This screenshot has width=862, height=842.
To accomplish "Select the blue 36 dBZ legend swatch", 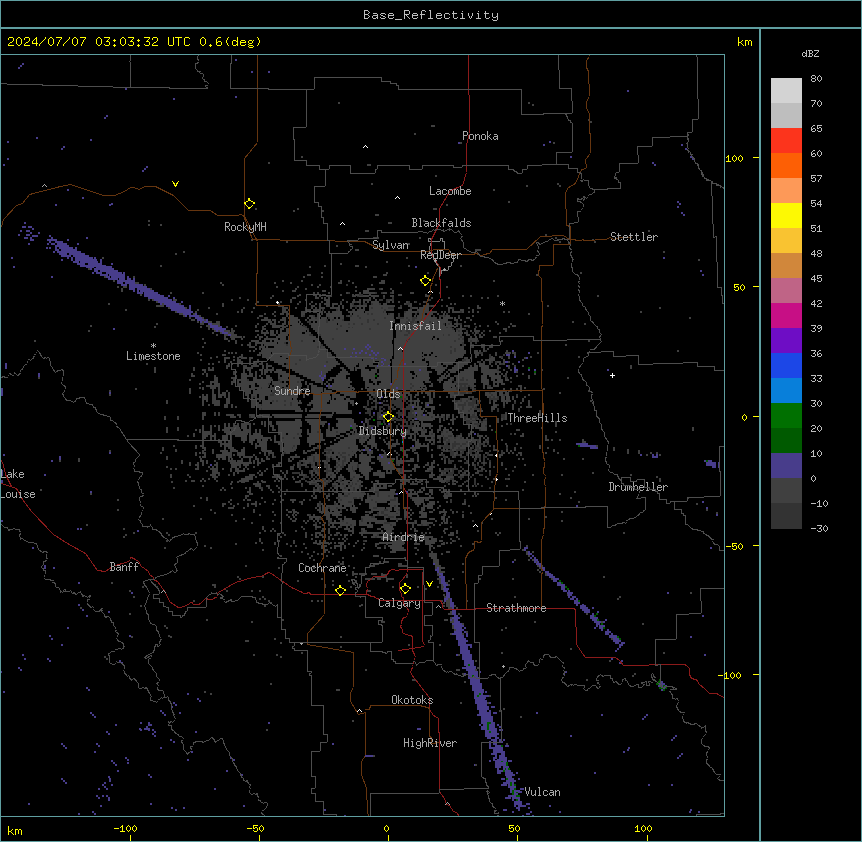I will [x=786, y=365].
